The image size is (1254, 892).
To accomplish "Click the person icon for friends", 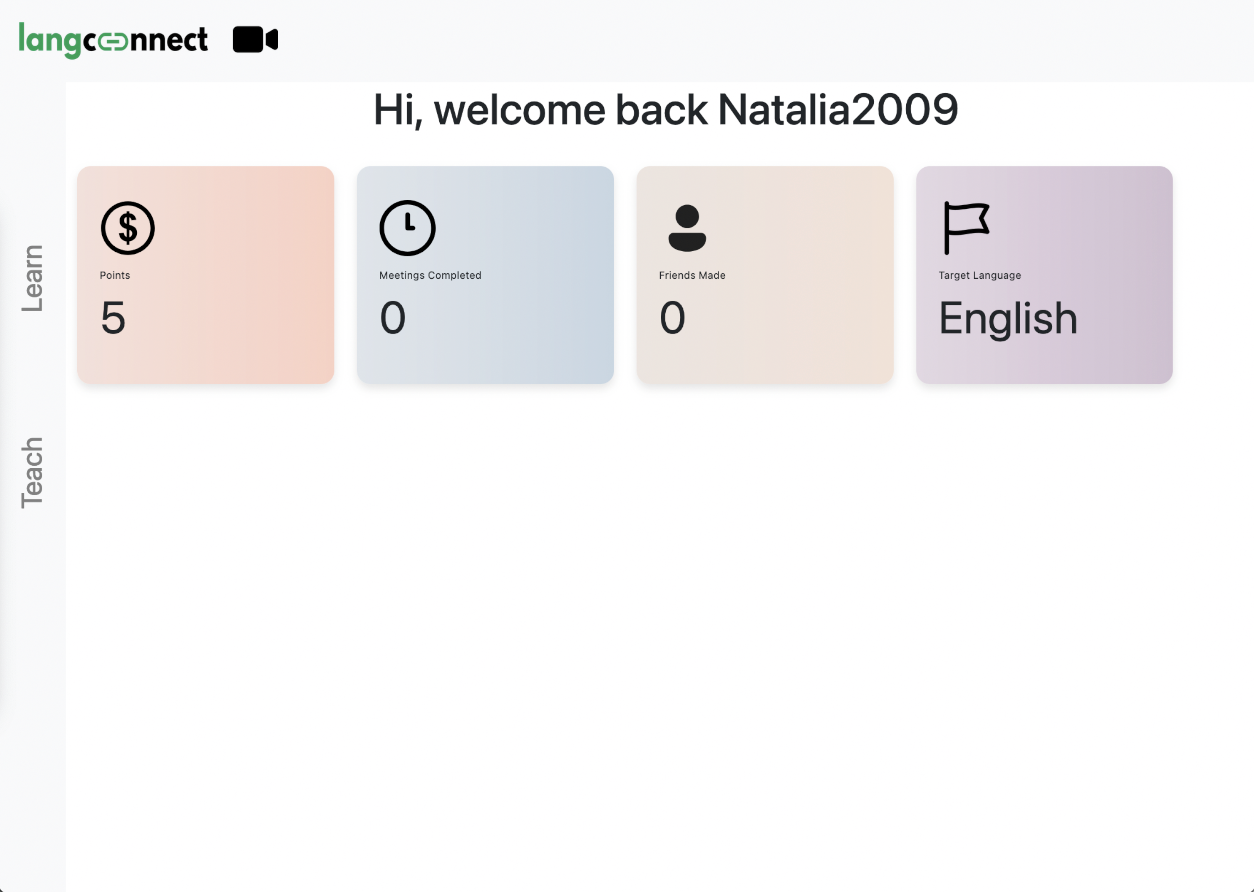I will click(x=687, y=228).
